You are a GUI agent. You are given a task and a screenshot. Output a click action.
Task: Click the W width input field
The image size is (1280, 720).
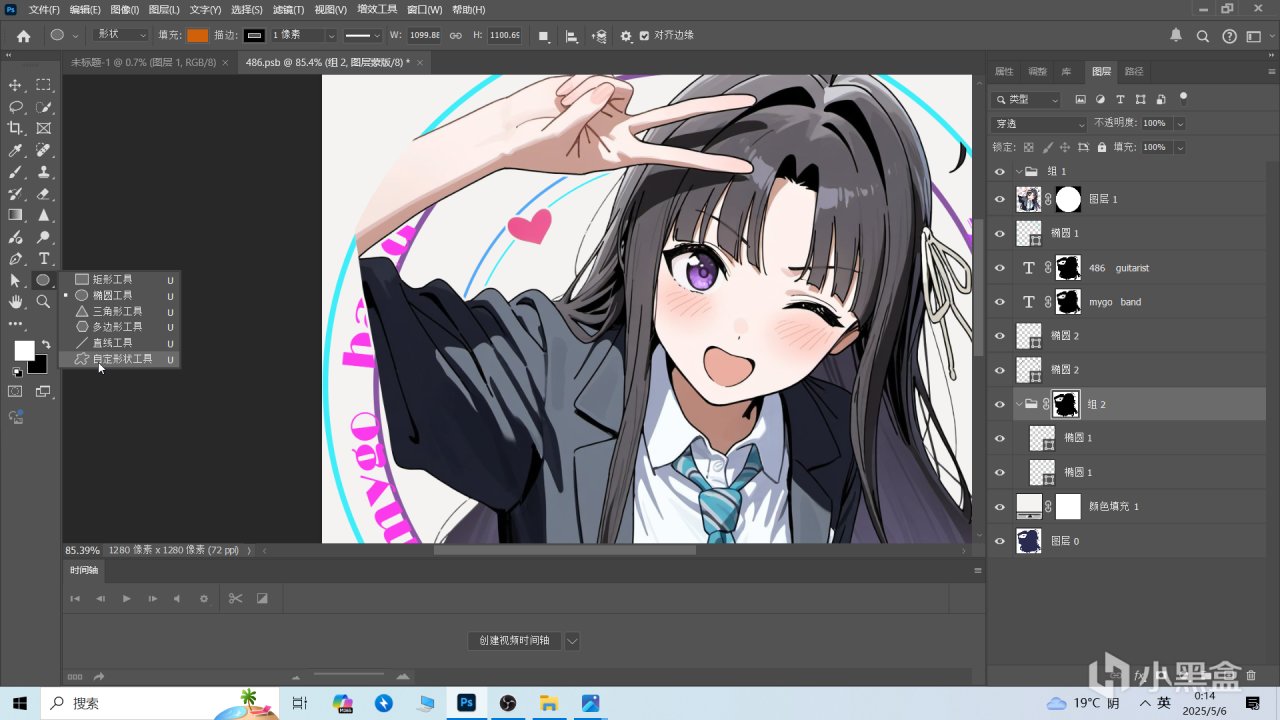[424, 36]
